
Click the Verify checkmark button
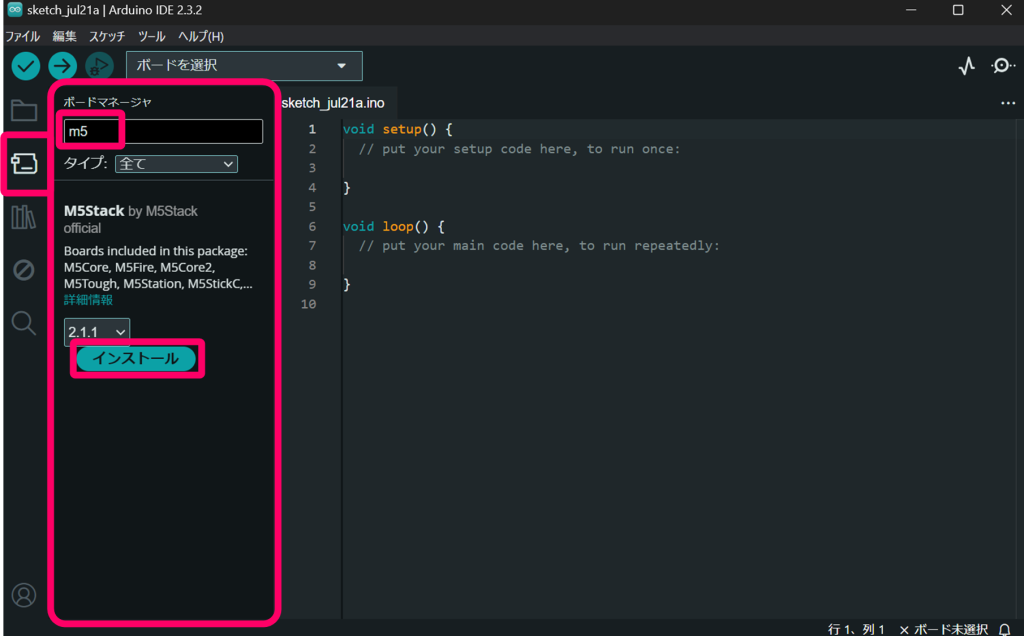[x=26, y=66]
